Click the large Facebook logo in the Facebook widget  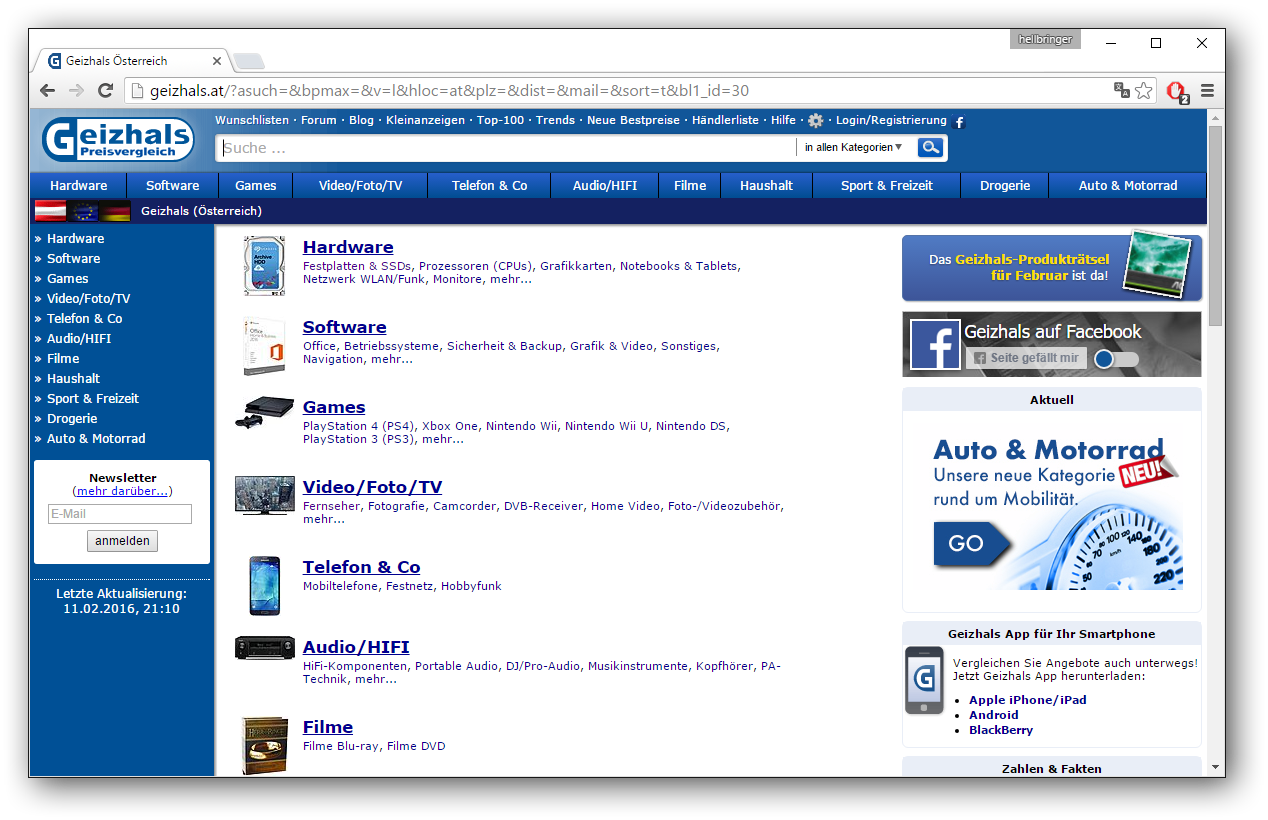(935, 344)
